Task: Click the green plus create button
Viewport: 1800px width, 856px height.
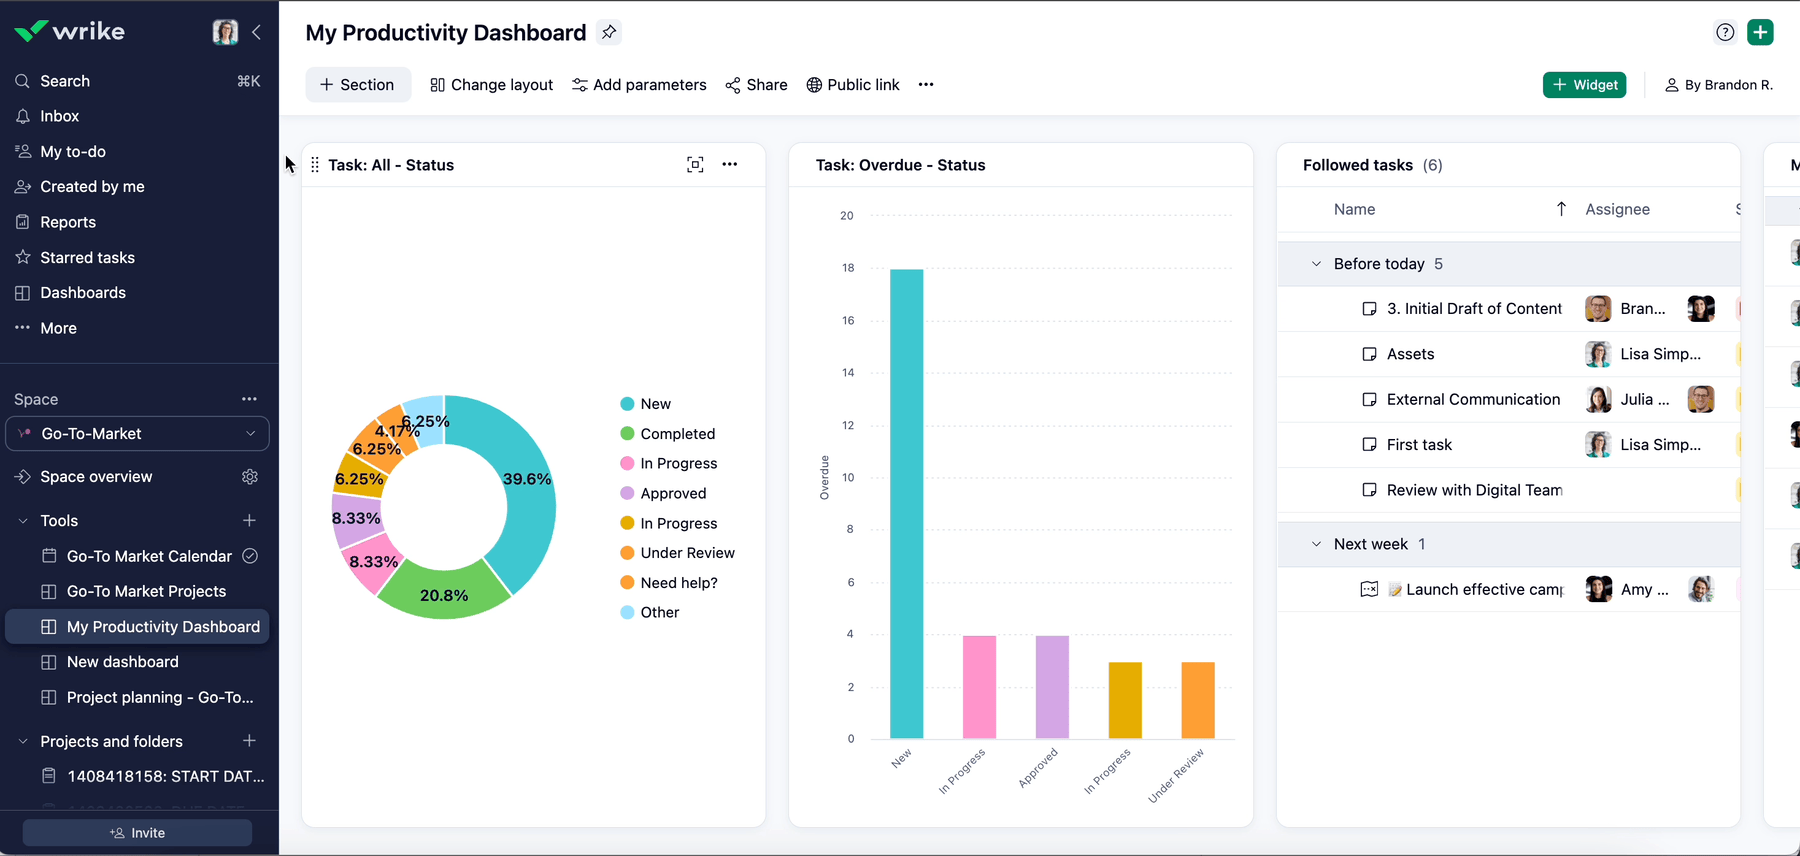Action: click(1760, 32)
